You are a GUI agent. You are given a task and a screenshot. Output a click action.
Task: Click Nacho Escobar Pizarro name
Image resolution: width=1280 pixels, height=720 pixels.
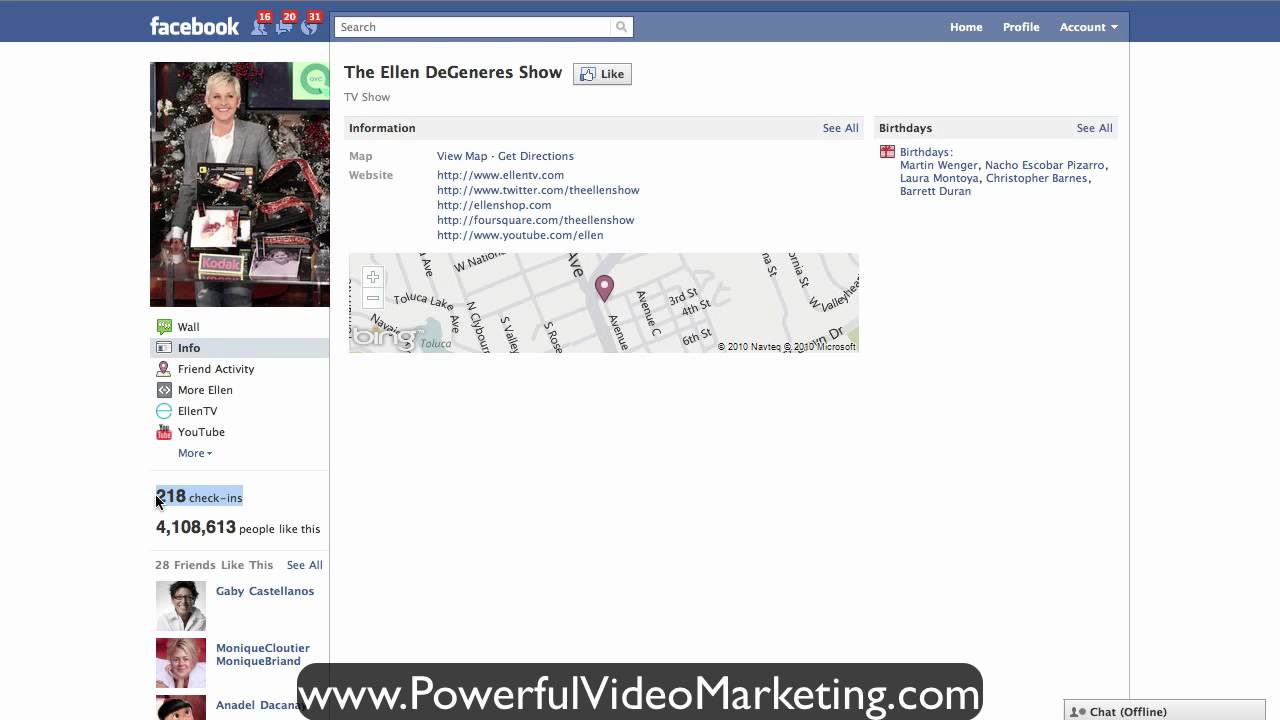pyautogui.click(x=1044, y=165)
